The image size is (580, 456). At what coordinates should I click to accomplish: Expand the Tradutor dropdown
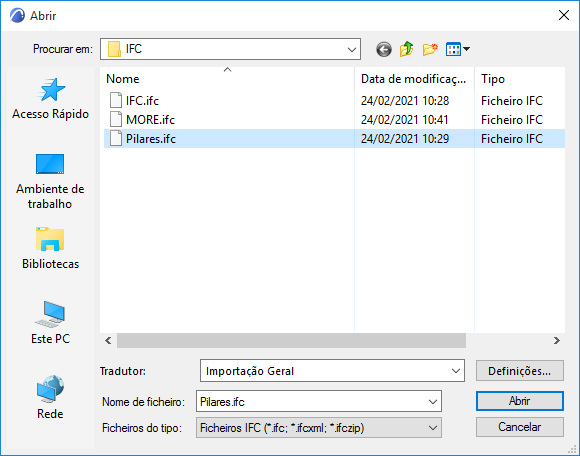point(332,371)
